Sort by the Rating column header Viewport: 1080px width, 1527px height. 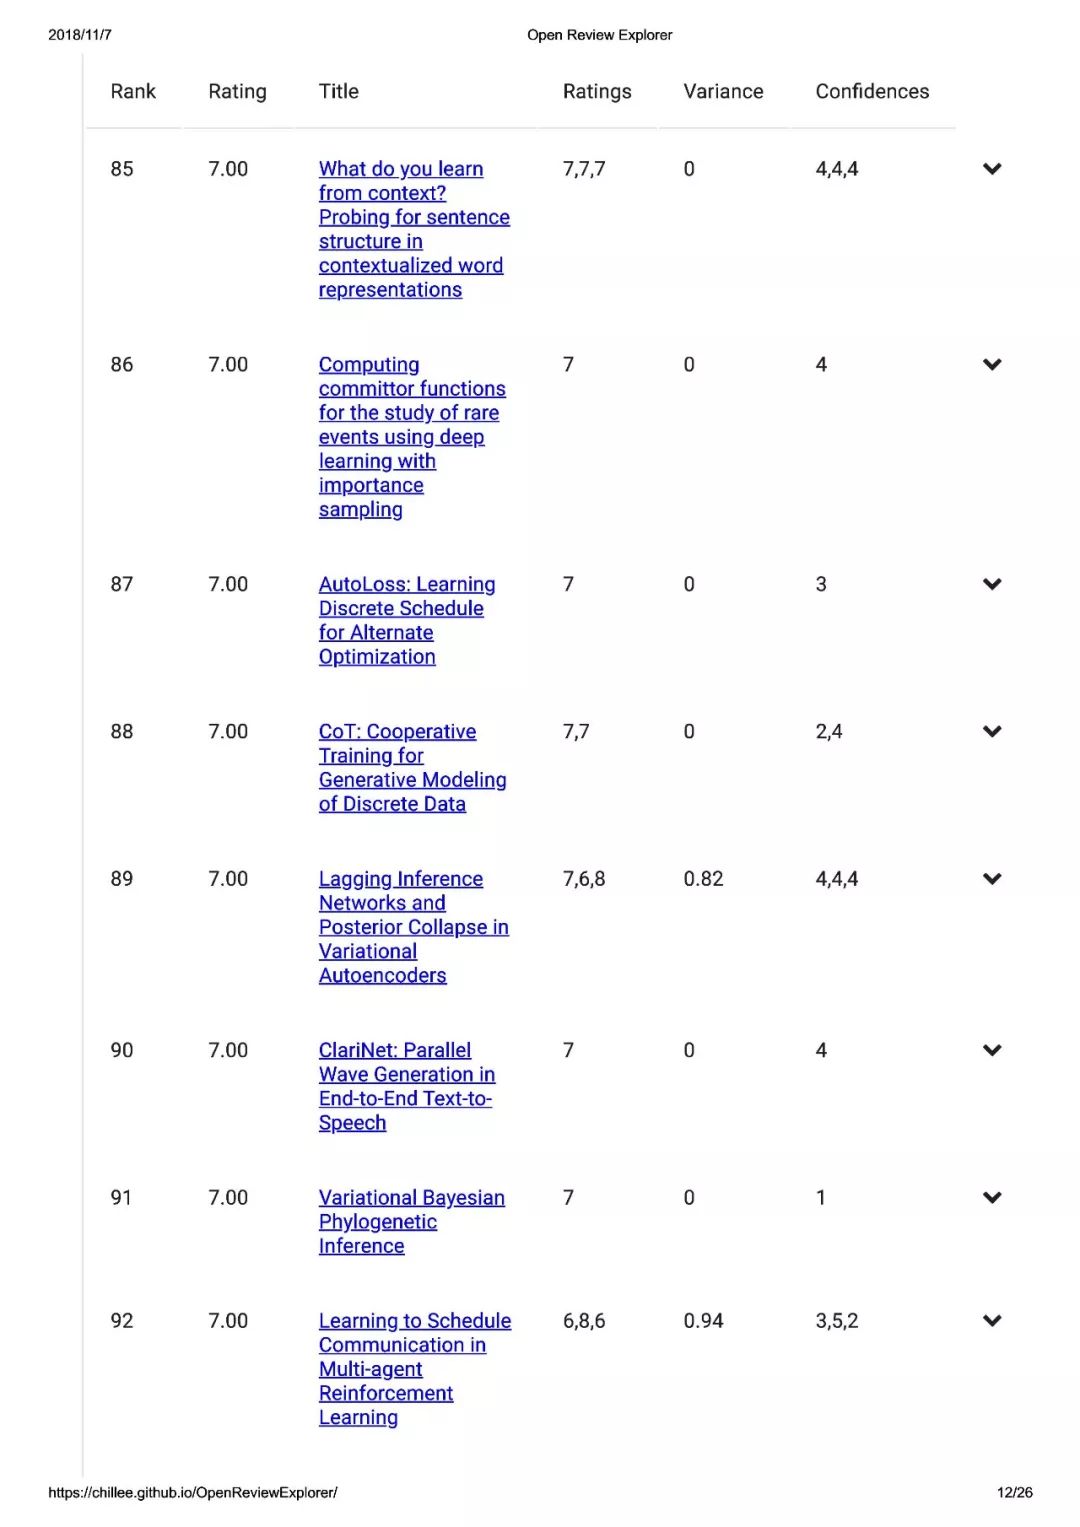[237, 91]
